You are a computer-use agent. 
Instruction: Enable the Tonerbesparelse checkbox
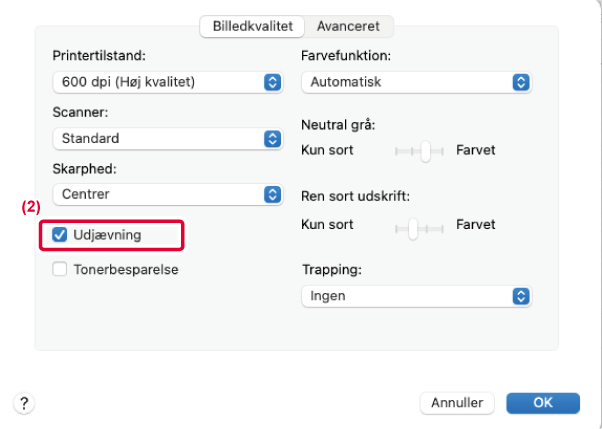click(59, 269)
